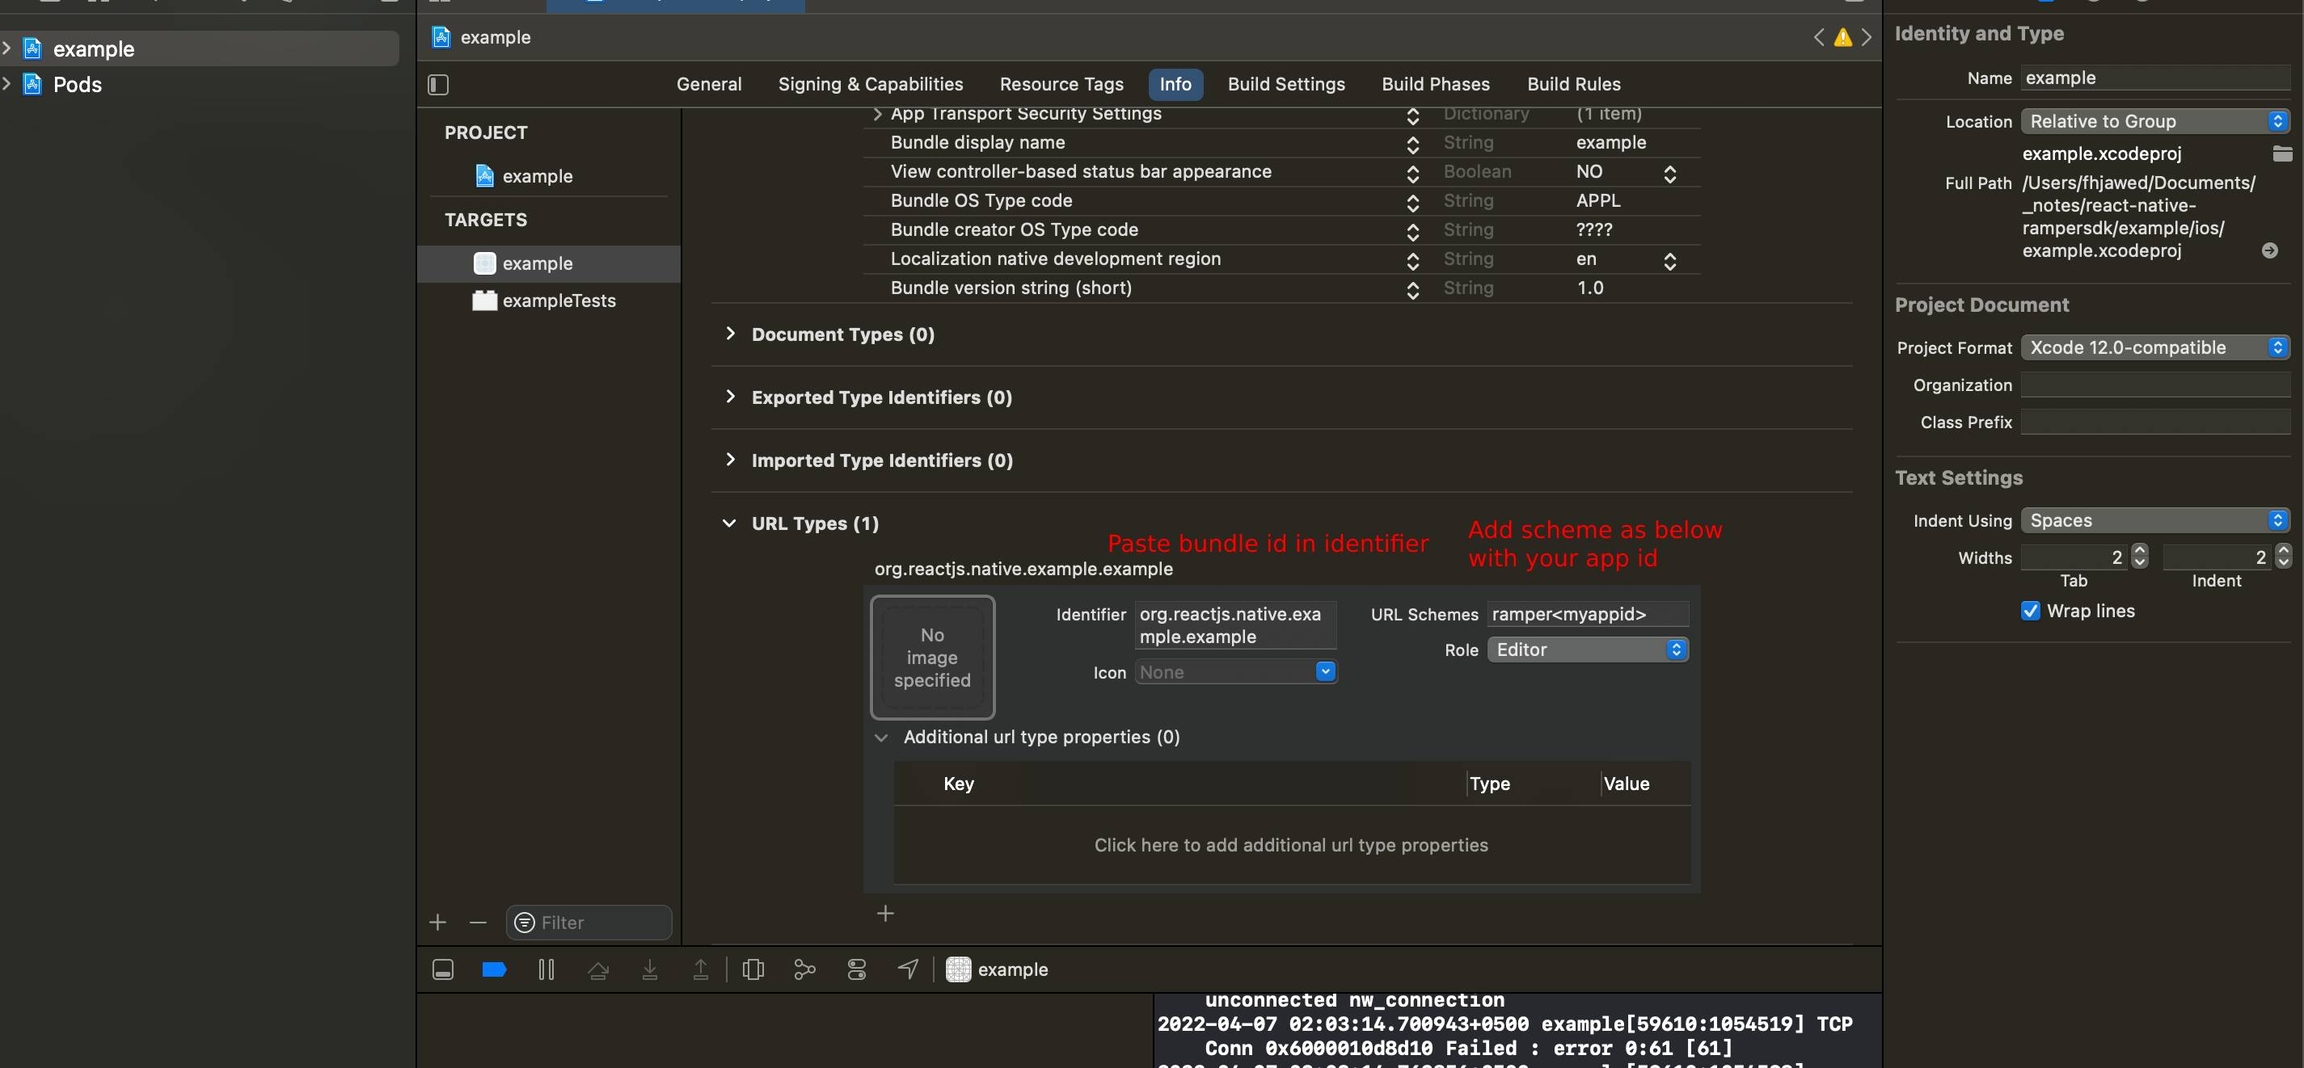The image size is (2304, 1068).
Task: Click the simulate location arrow icon
Action: point(908,969)
